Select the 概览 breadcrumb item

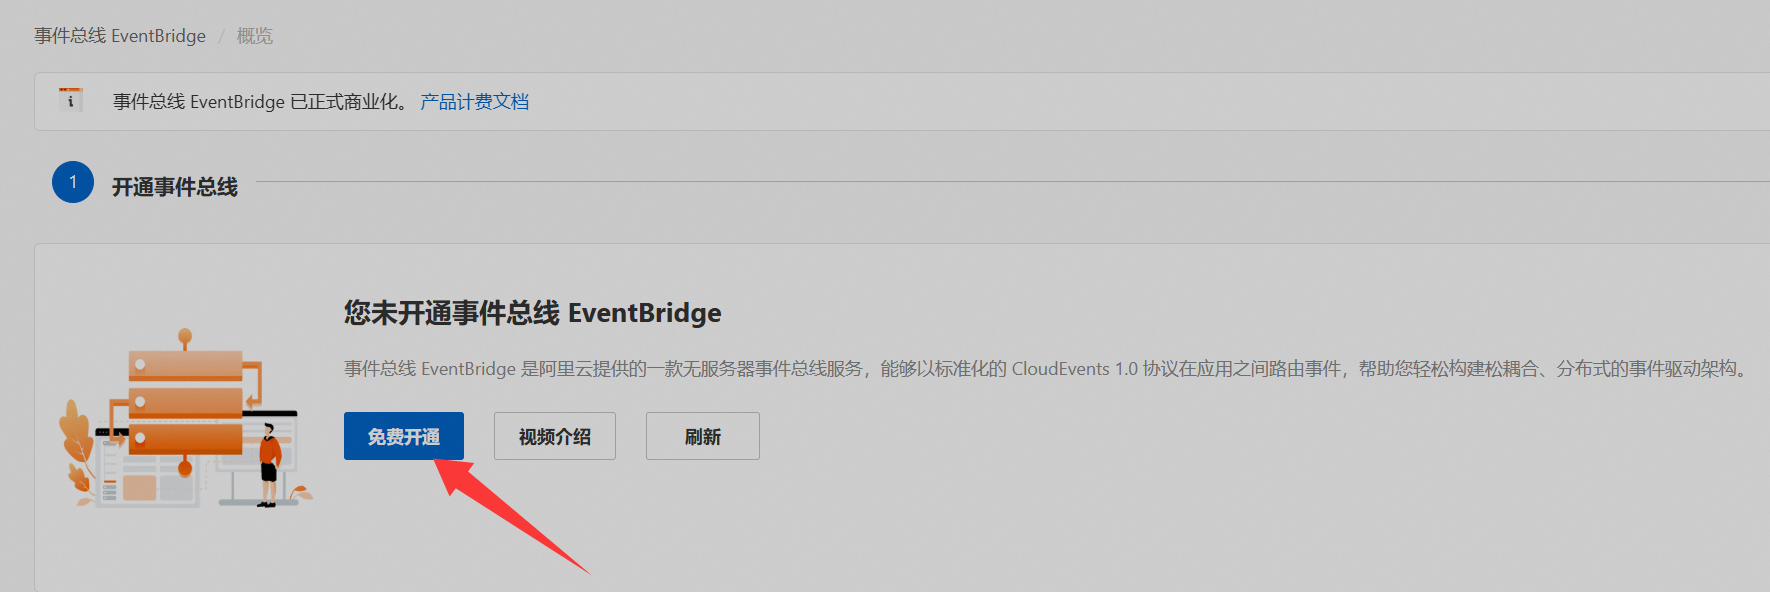click(255, 36)
